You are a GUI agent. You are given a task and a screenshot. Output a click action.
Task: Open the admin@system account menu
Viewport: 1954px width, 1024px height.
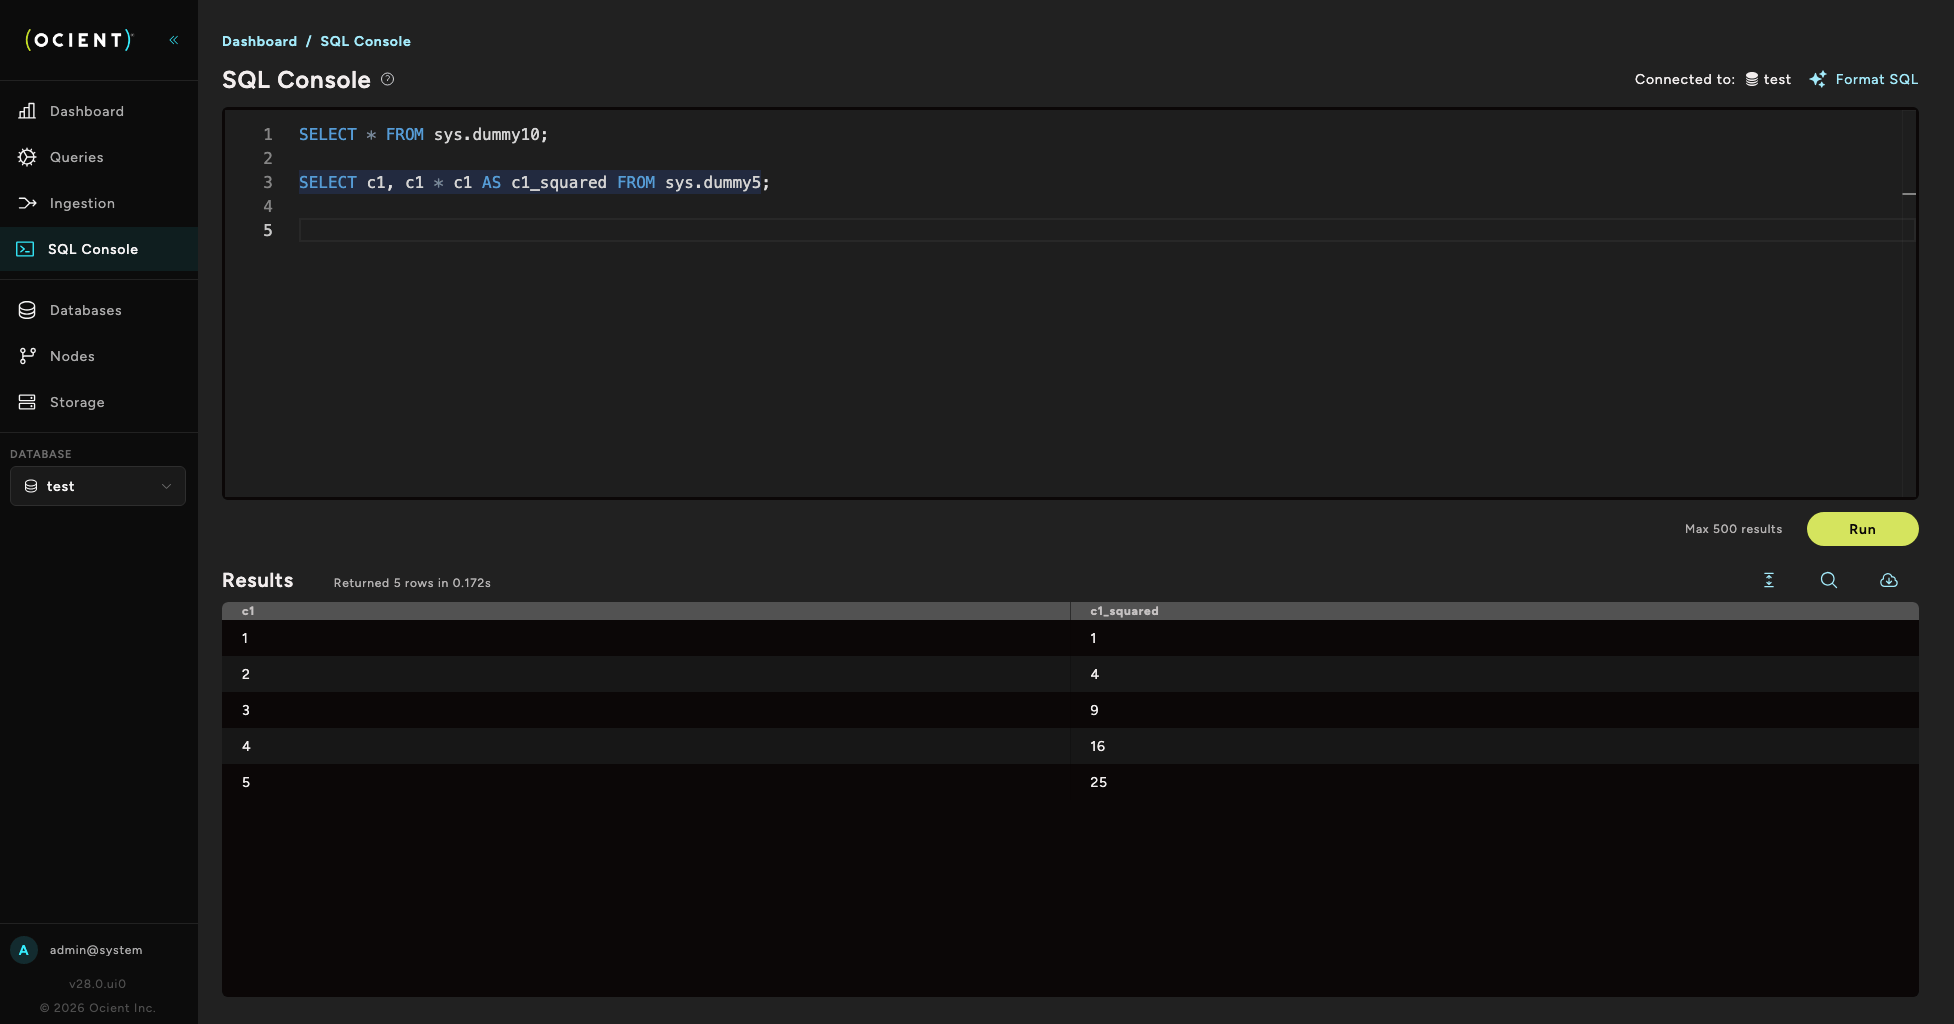pyautogui.click(x=96, y=950)
